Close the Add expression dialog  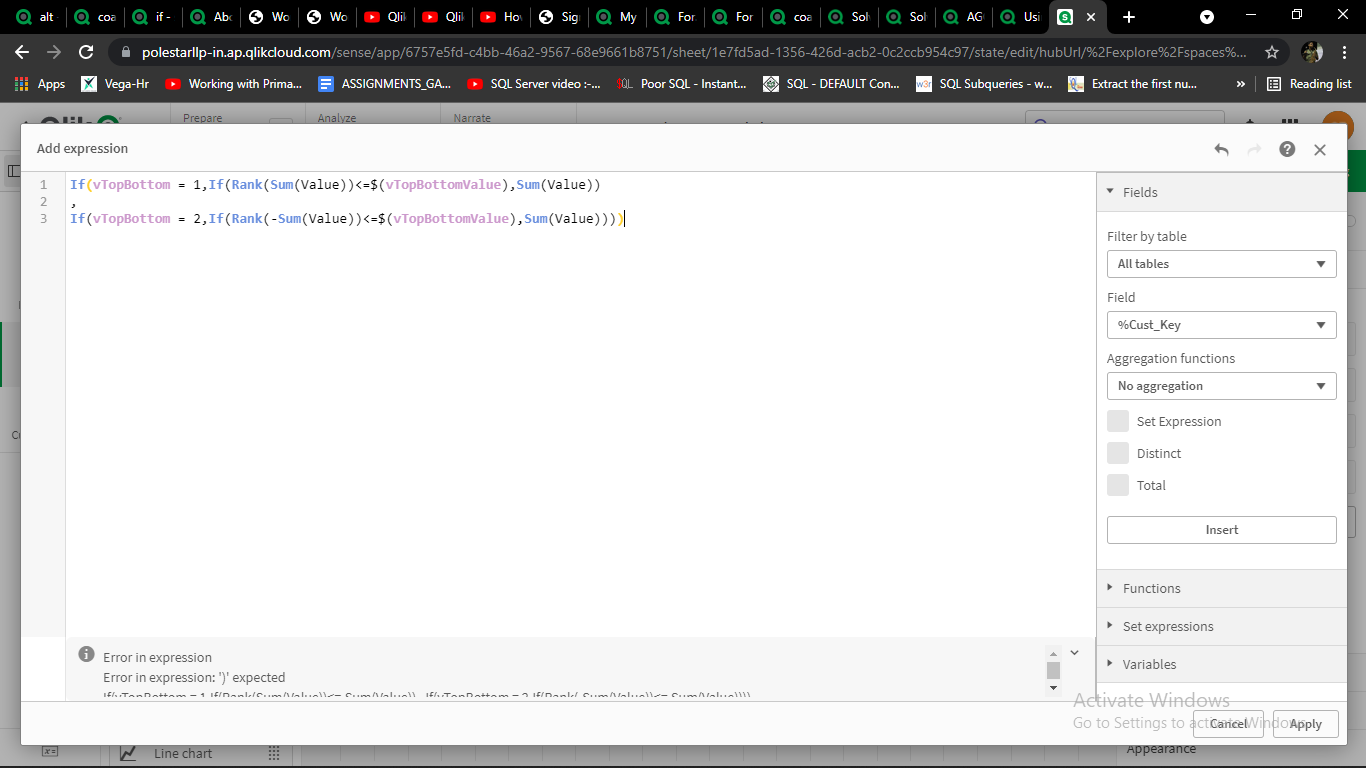point(1320,149)
